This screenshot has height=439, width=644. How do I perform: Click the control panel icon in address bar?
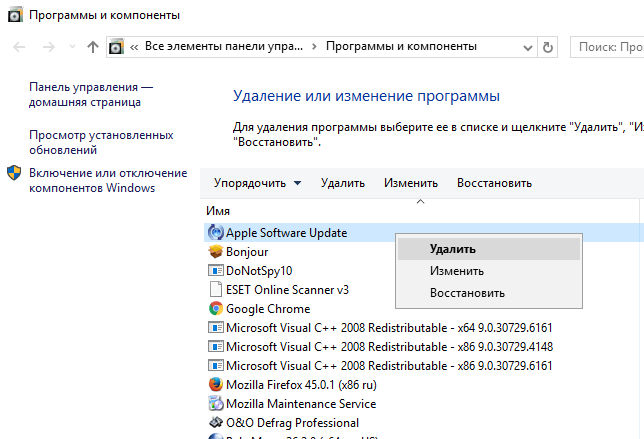[116, 47]
